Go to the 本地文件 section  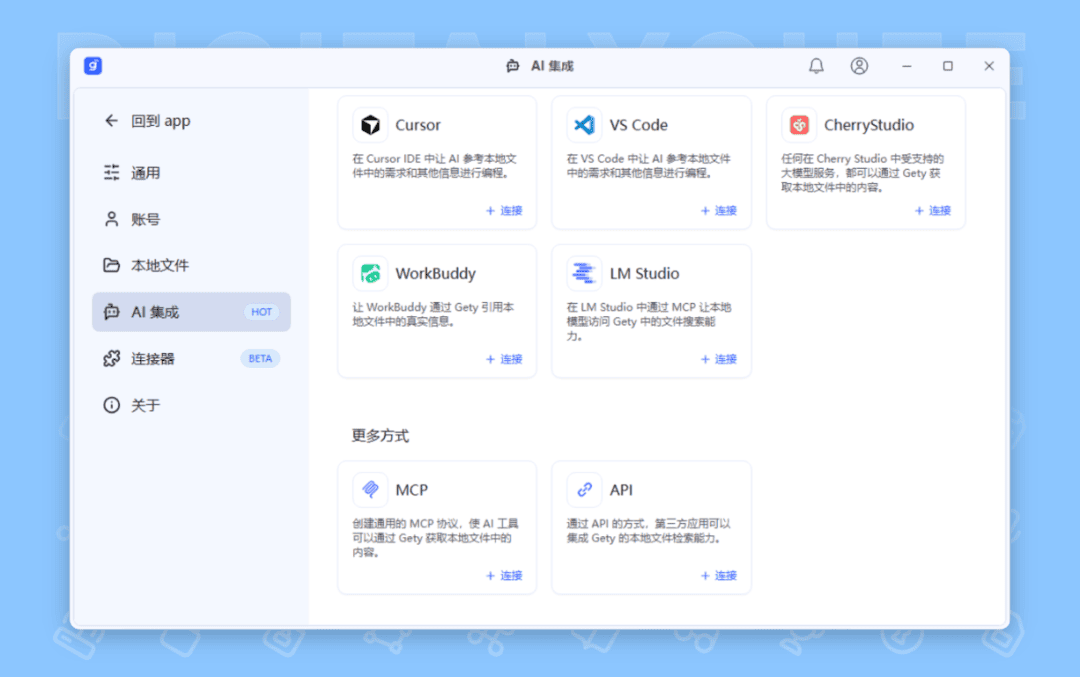pyautogui.click(x=191, y=265)
